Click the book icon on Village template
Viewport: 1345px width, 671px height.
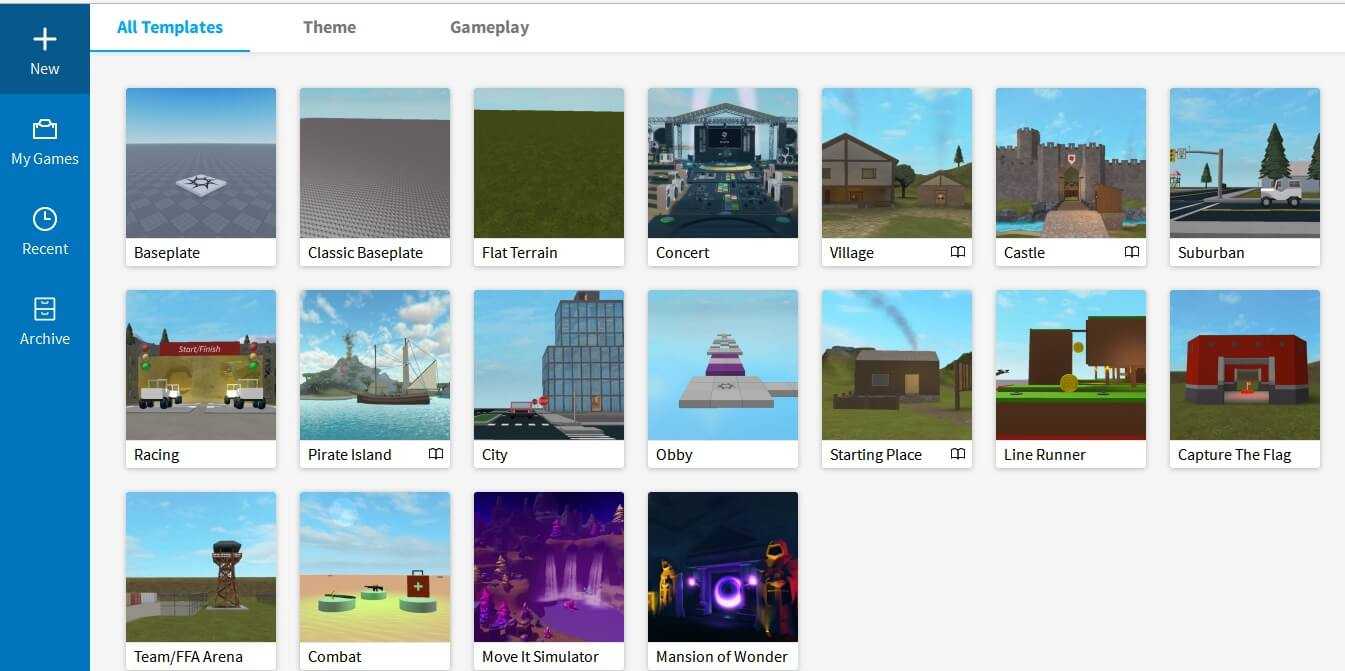(957, 253)
